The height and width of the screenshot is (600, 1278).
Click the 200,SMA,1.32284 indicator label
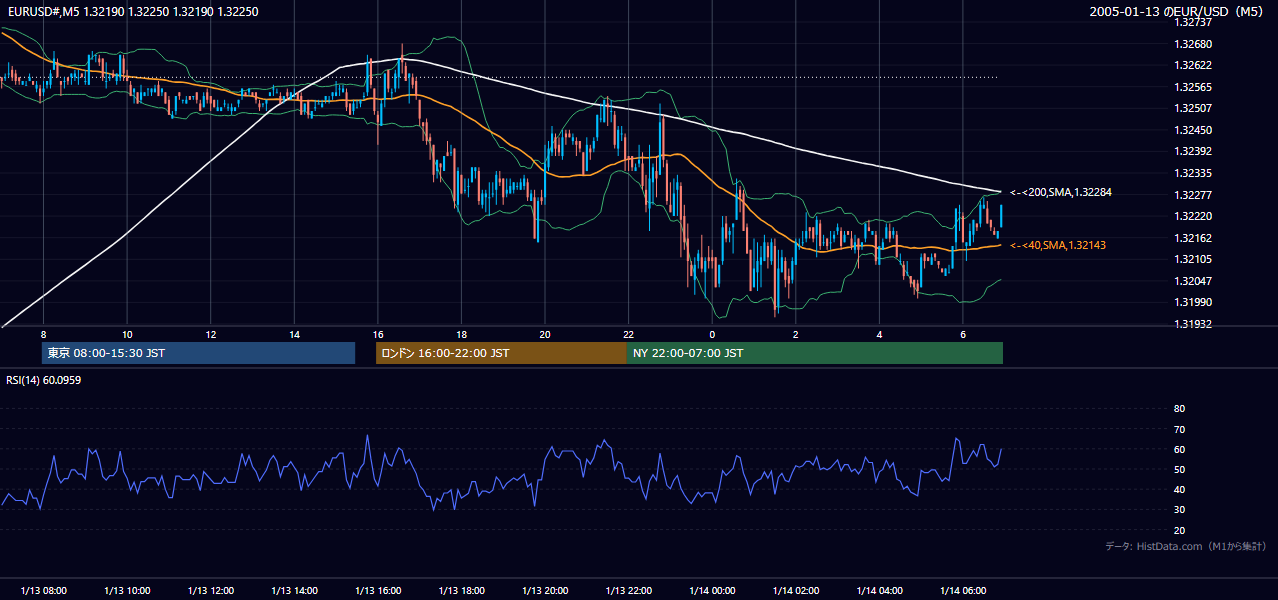[x=1060, y=192]
